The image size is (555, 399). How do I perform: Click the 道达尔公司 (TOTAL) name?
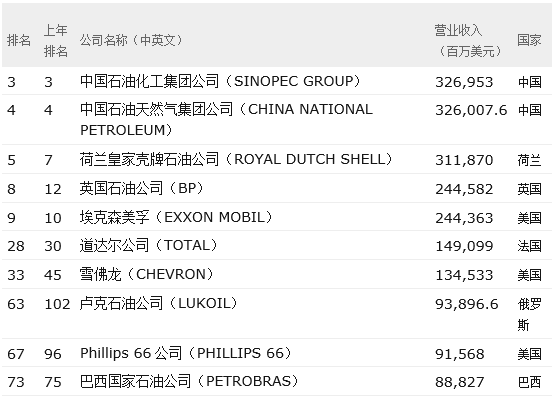coord(149,245)
